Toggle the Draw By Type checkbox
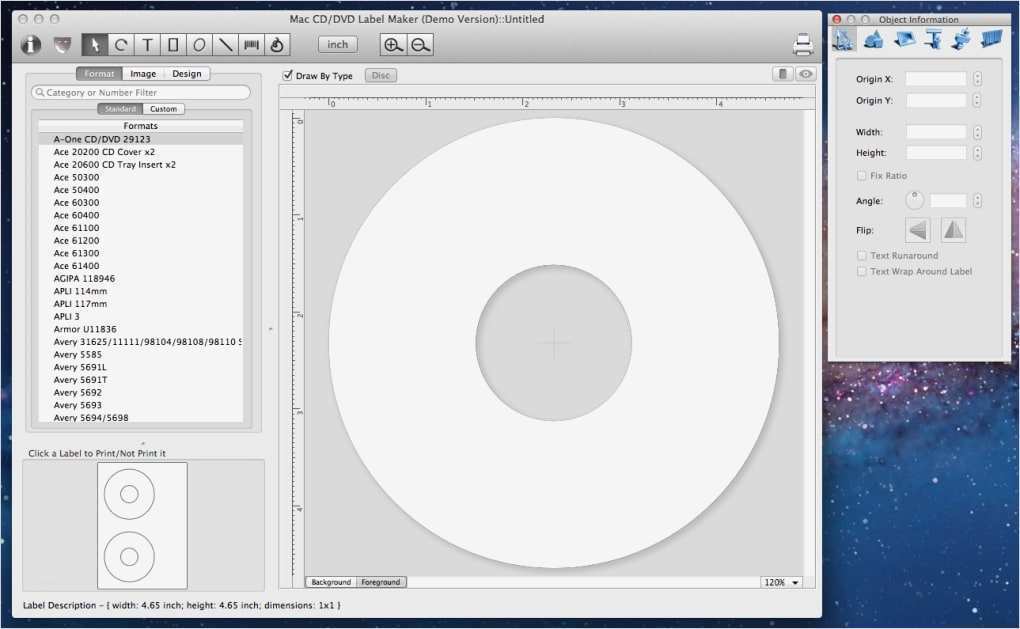 click(x=290, y=75)
